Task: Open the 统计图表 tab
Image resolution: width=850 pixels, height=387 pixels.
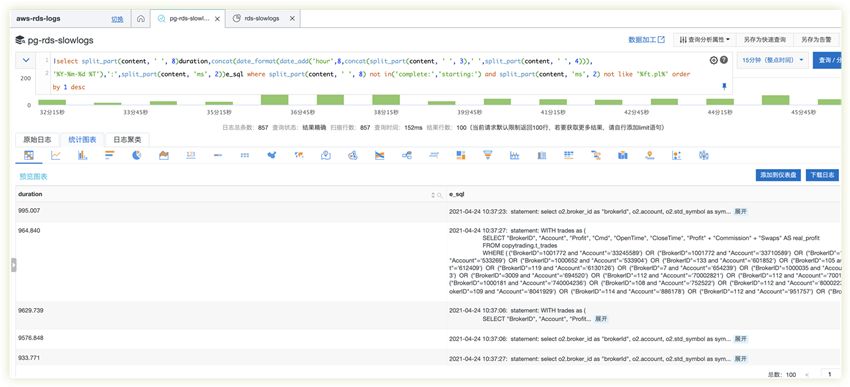Action: pyautogui.click(x=82, y=140)
